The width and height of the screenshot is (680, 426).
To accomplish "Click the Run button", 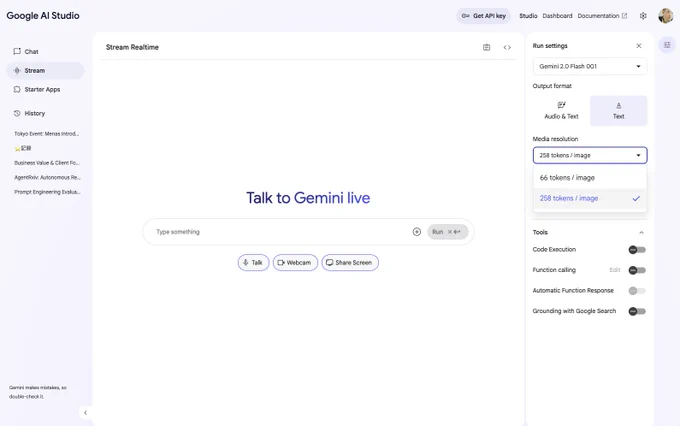I will (x=448, y=232).
